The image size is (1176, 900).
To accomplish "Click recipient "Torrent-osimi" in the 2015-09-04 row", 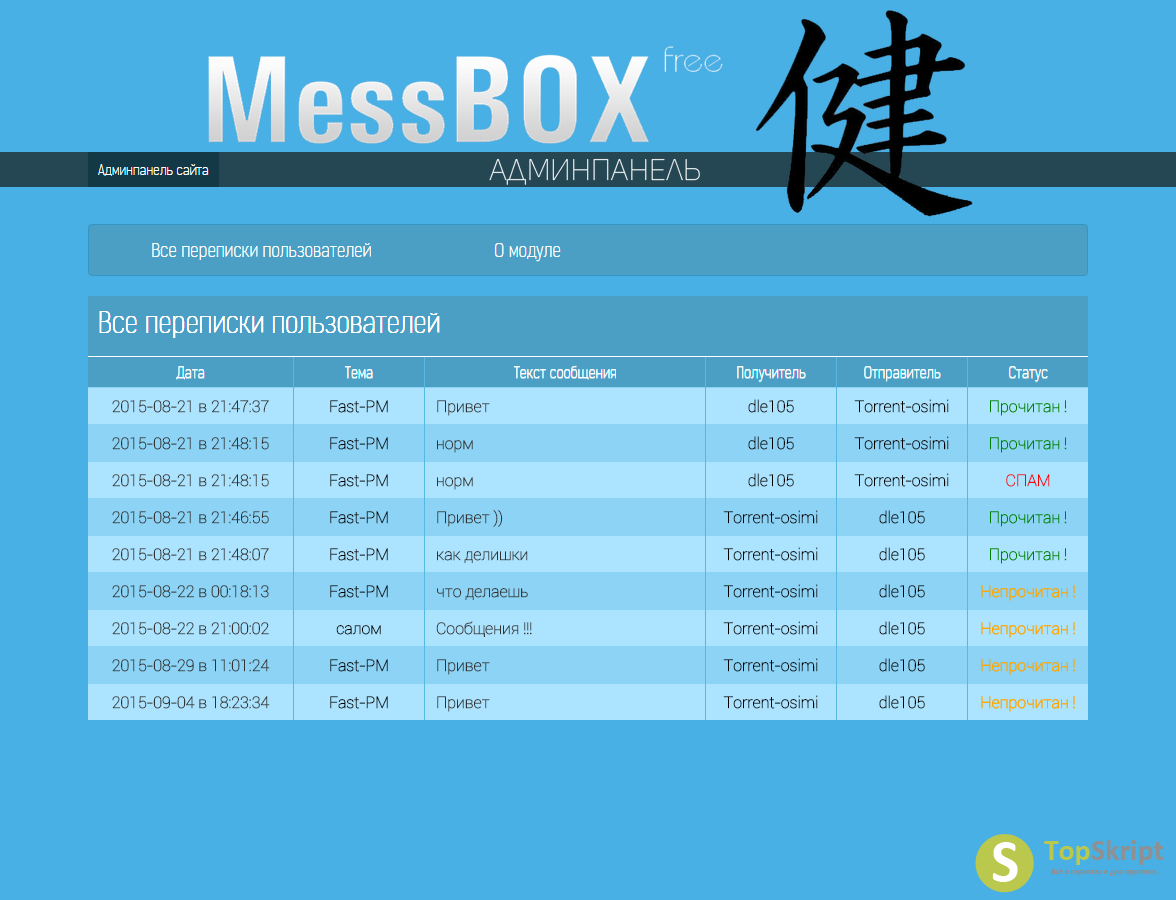I will pyautogui.click(x=771, y=703).
